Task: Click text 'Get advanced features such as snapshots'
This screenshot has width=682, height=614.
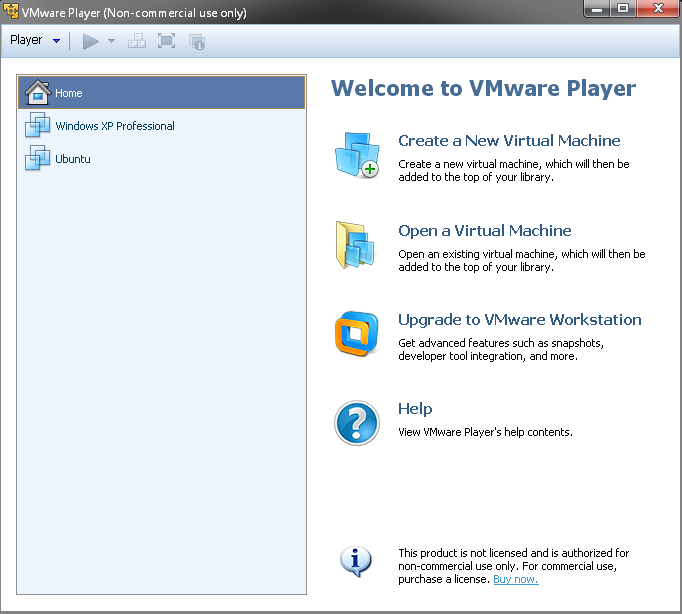Action: coord(500,343)
